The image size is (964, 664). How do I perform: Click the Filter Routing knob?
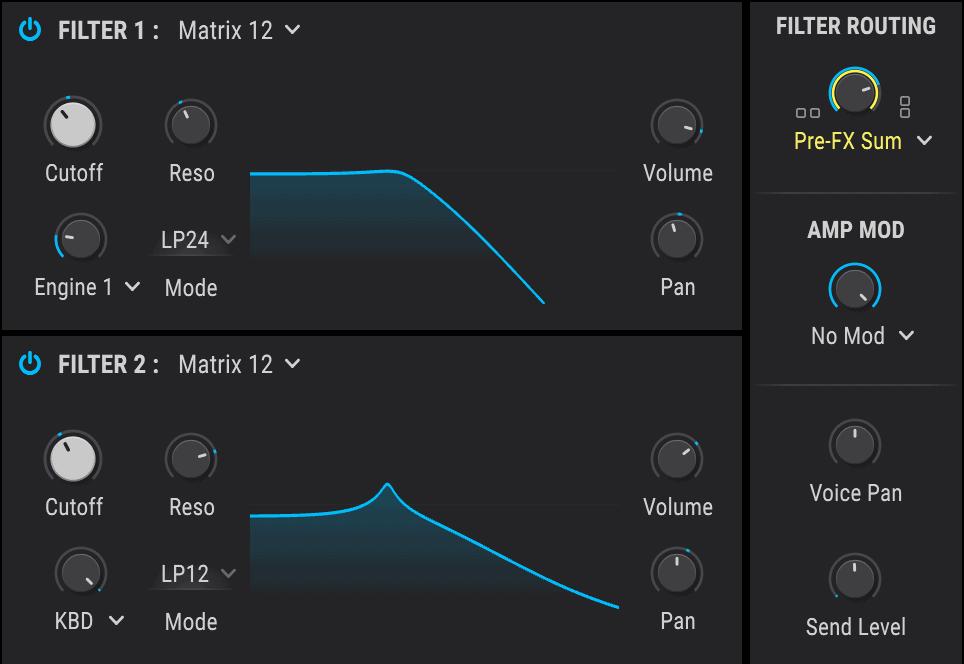click(x=853, y=94)
